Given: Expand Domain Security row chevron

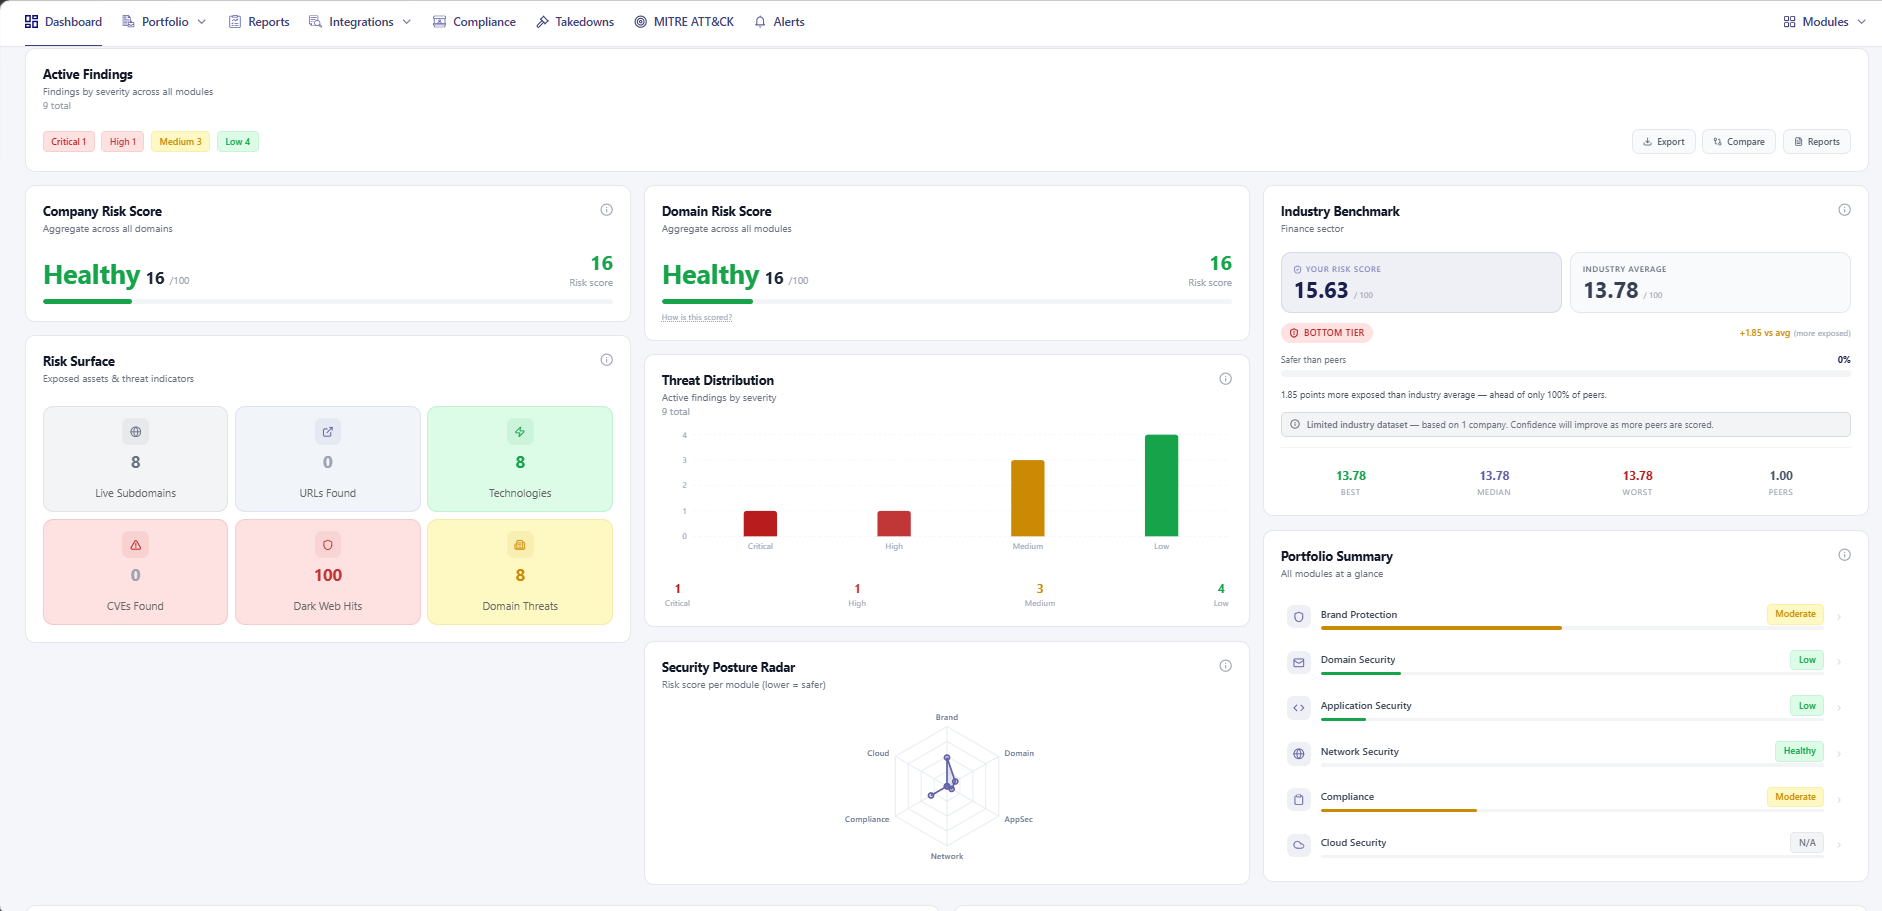Looking at the screenshot, I should tap(1839, 662).
